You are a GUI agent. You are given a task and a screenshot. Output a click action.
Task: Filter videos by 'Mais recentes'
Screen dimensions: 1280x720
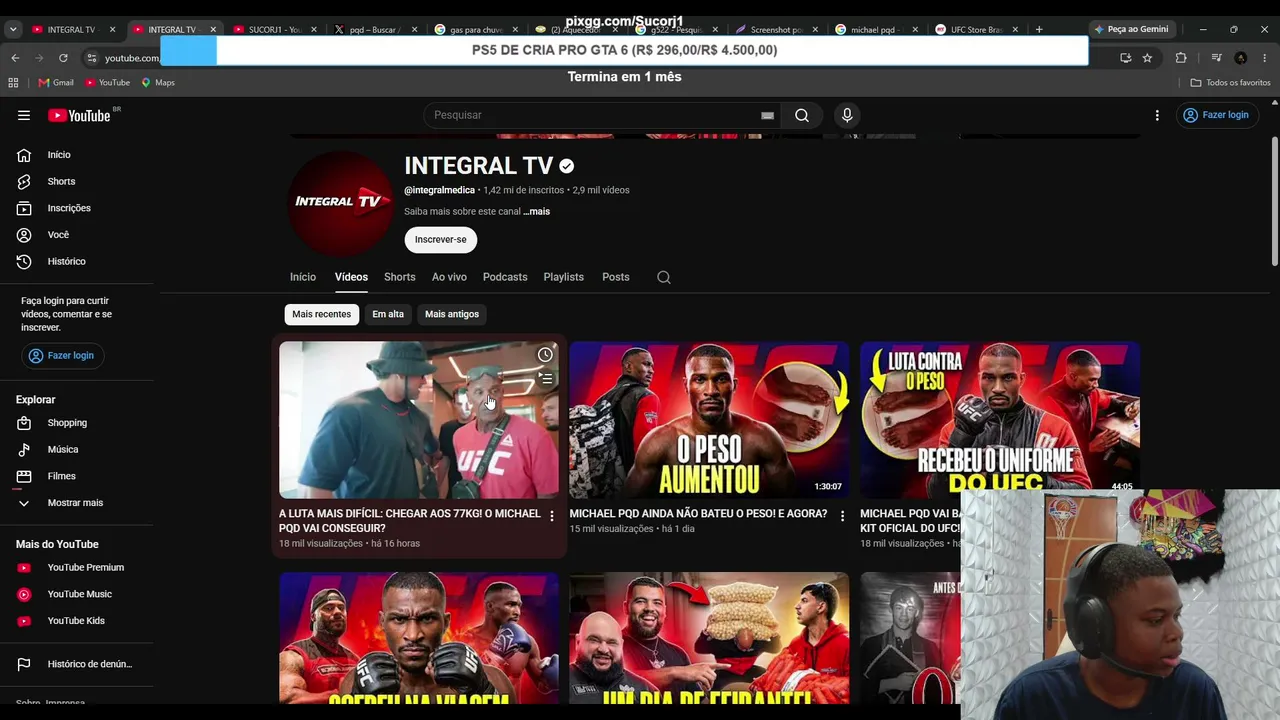point(322,314)
